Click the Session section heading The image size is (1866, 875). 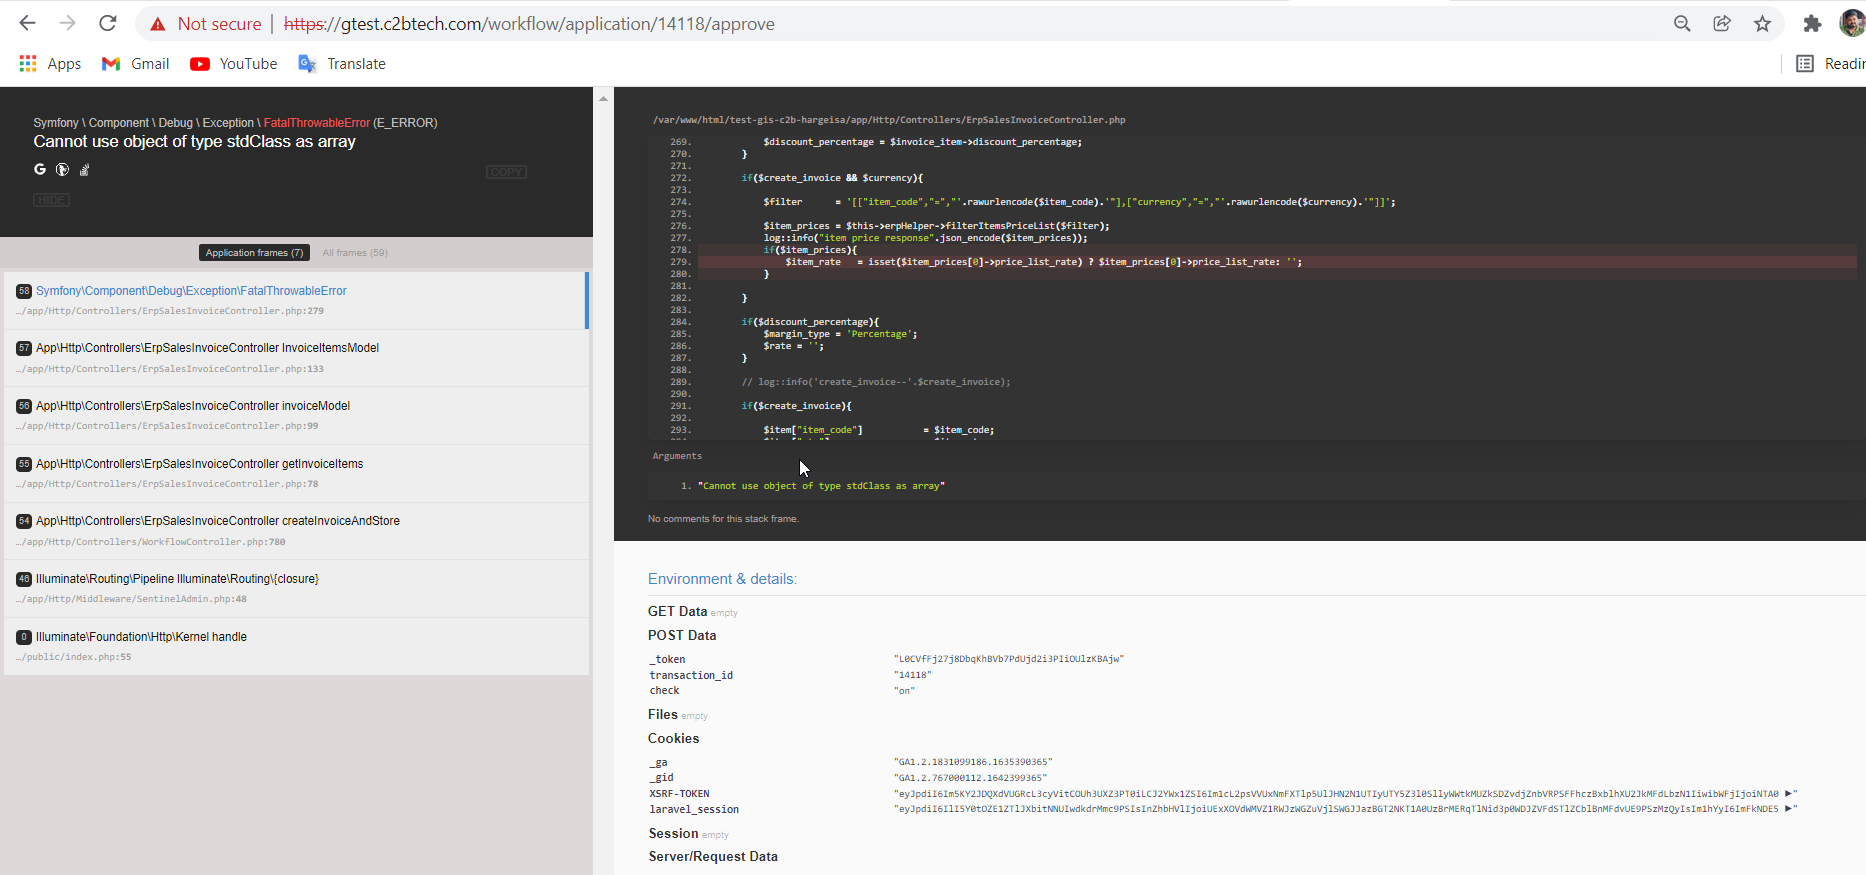click(x=673, y=833)
